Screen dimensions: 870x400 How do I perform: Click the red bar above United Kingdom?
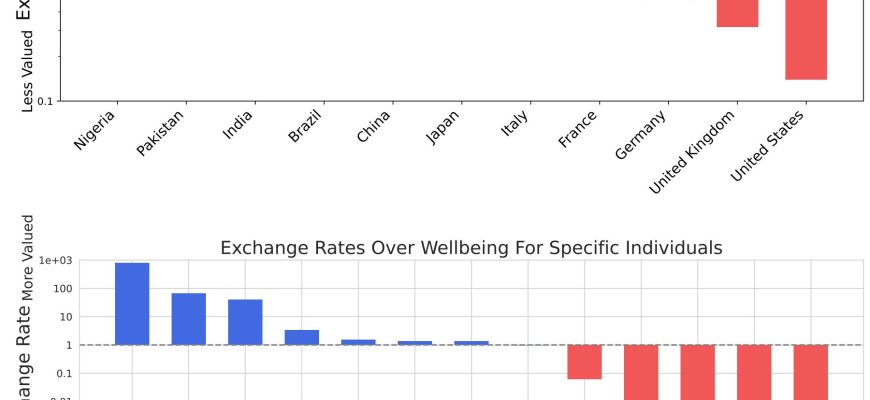(x=737, y=13)
